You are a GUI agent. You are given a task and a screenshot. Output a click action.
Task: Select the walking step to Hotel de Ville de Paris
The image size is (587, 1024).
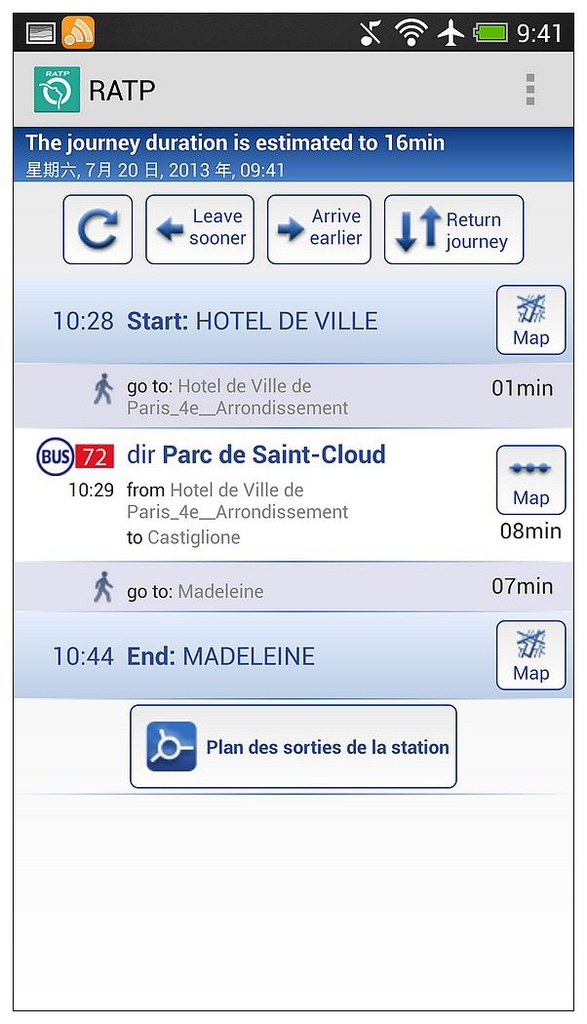293,396
